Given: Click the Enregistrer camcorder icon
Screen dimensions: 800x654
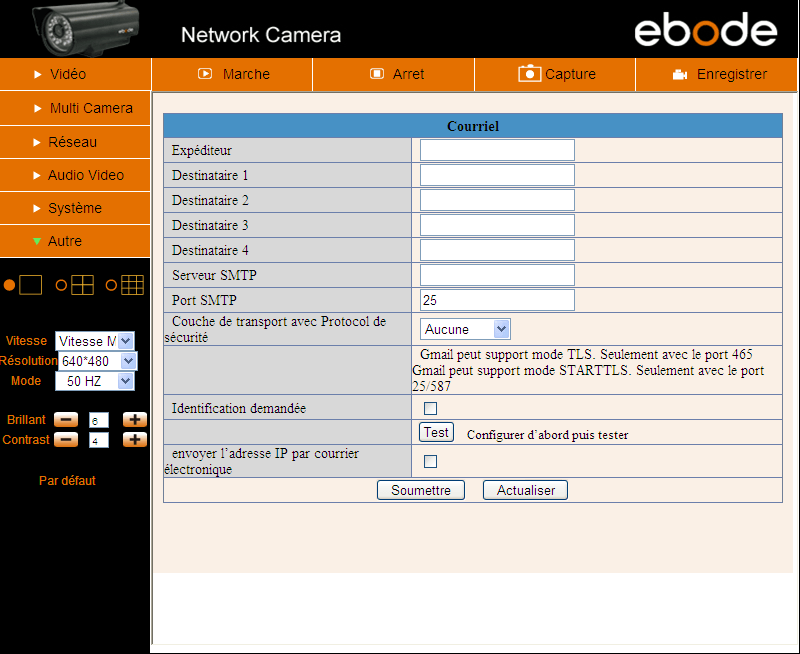Looking at the screenshot, I should (x=680, y=74).
